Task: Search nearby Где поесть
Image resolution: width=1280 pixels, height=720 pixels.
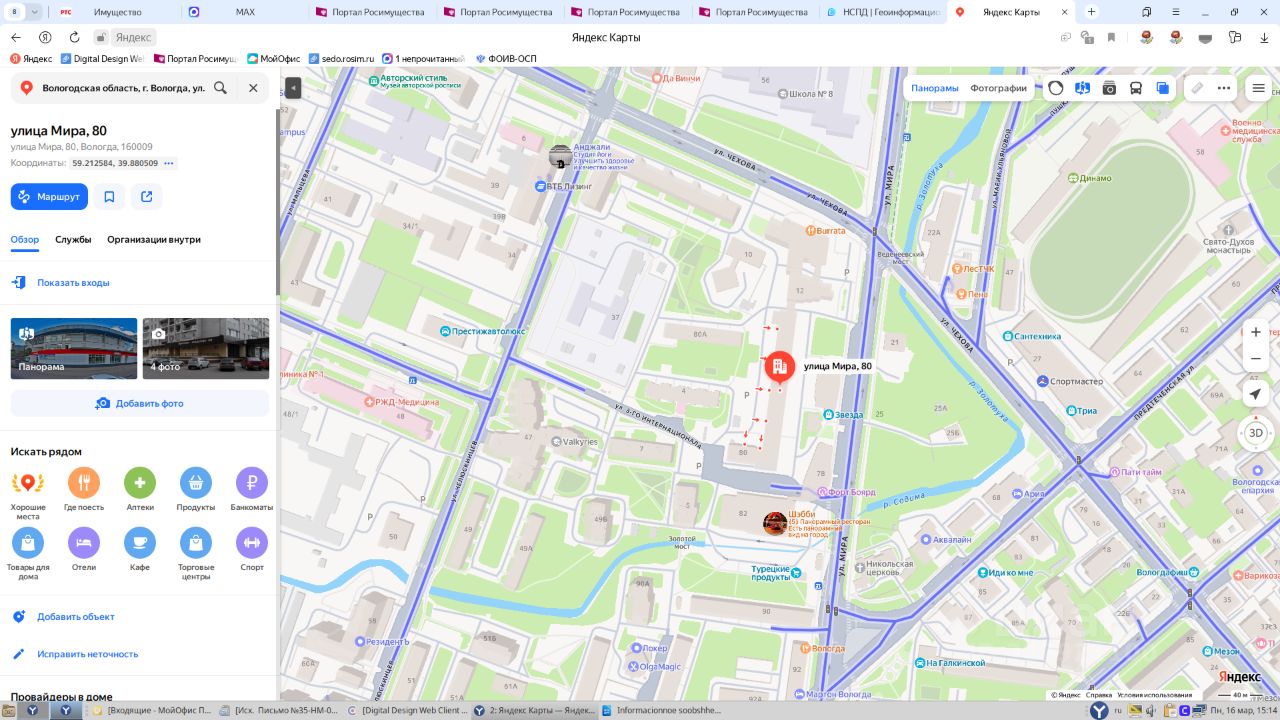Action: [84, 491]
